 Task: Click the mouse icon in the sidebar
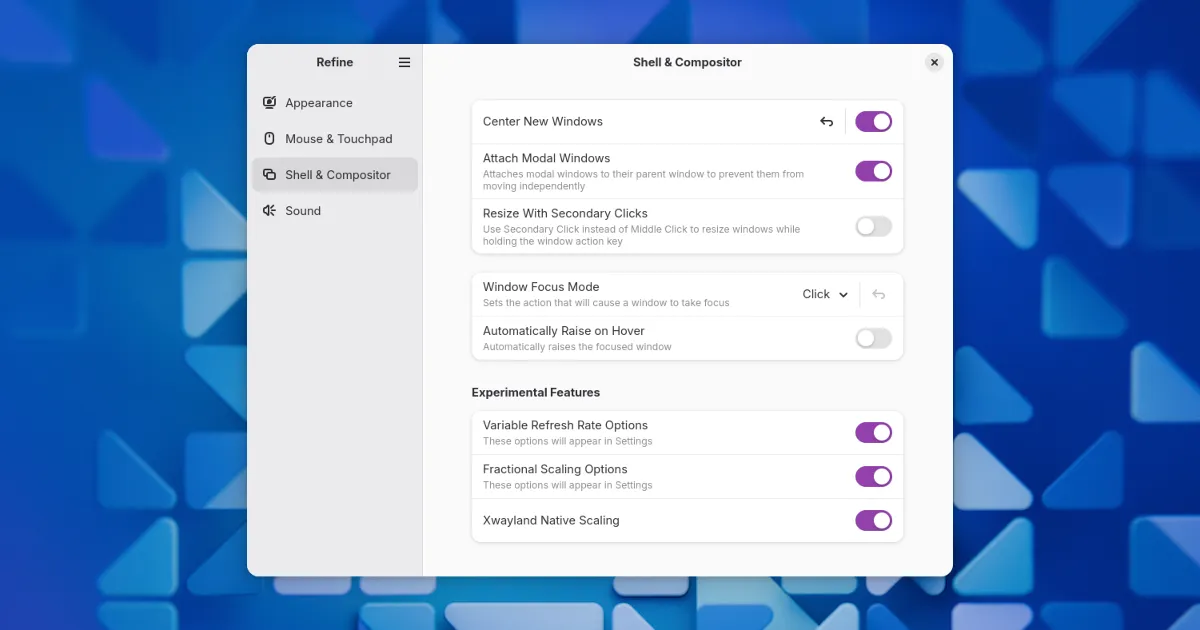pos(269,139)
